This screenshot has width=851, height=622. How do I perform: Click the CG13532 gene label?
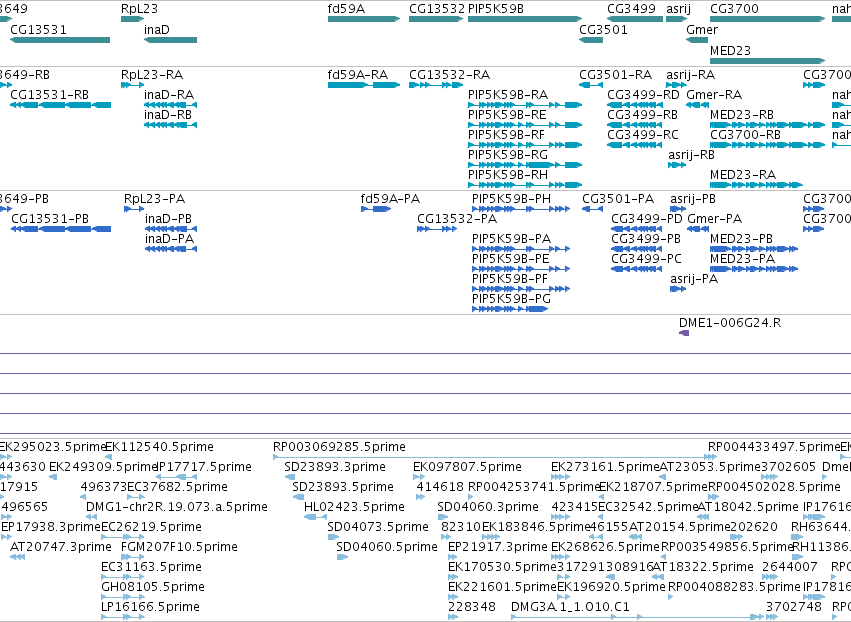(x=437, y=9)
